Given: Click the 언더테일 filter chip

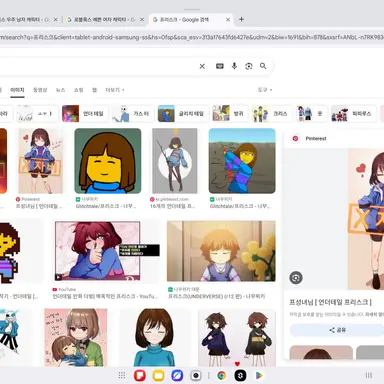Looking at the screenshot, I should pos(85,114).
